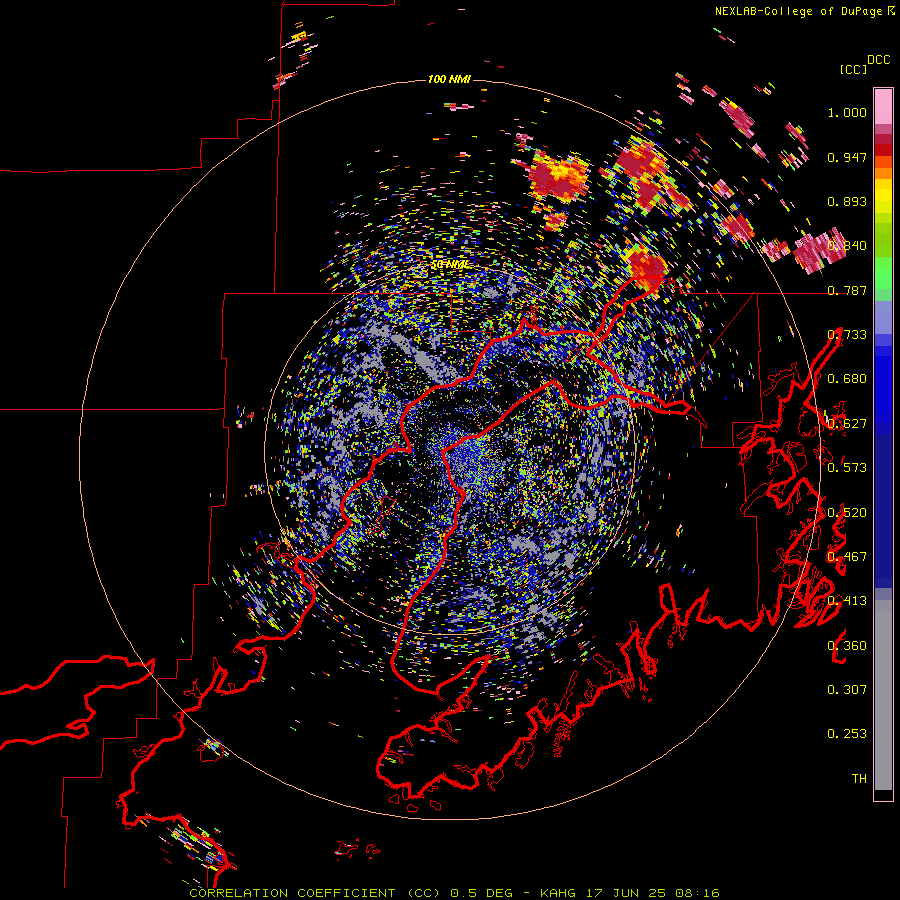The image size is (900, 900).
Task: Select the 0.627 legend value
Action: click(847, 424)
